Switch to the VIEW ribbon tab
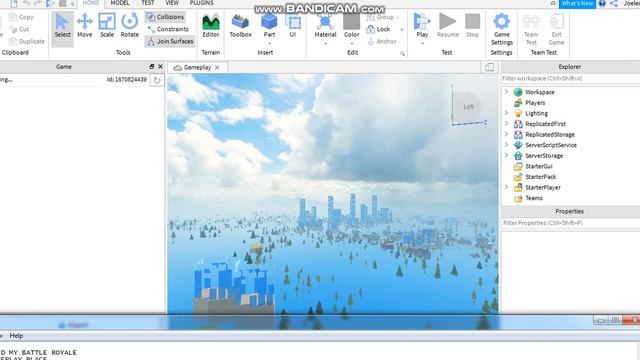The image size is (640, 360). click(x=172, y=3)
